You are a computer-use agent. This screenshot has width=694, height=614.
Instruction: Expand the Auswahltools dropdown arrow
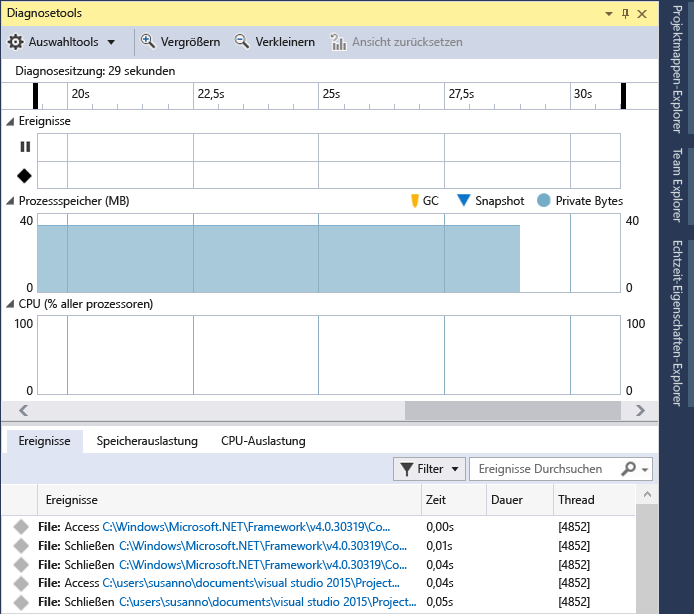coord(111,42)
